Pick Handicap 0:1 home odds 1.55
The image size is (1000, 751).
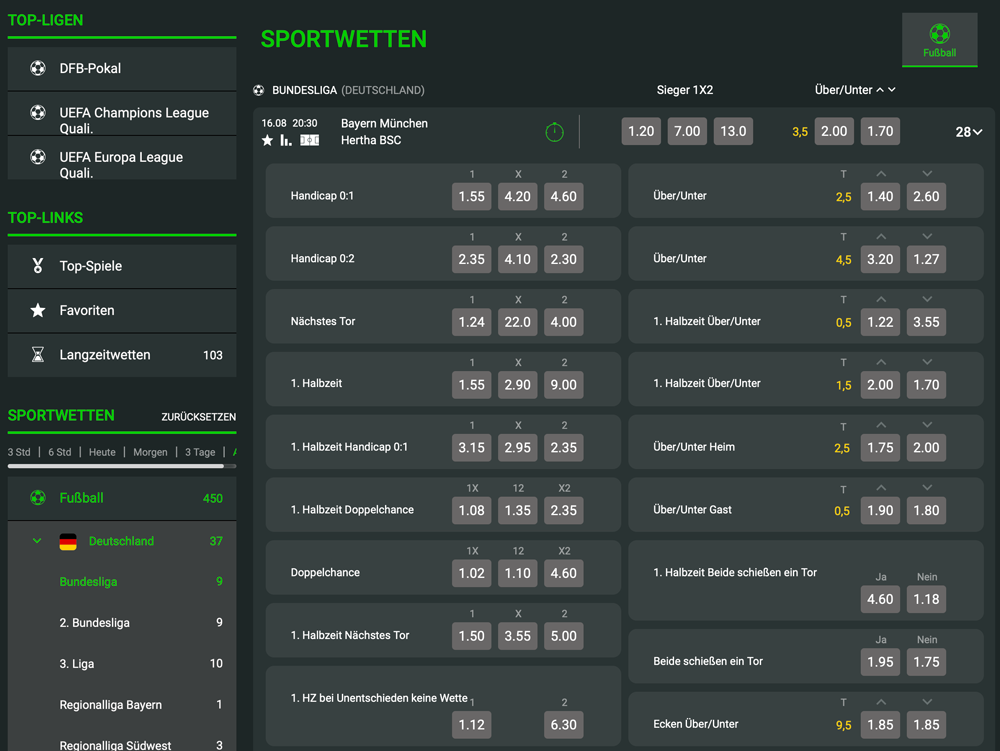pyautogui.click(x=471, y=196)
